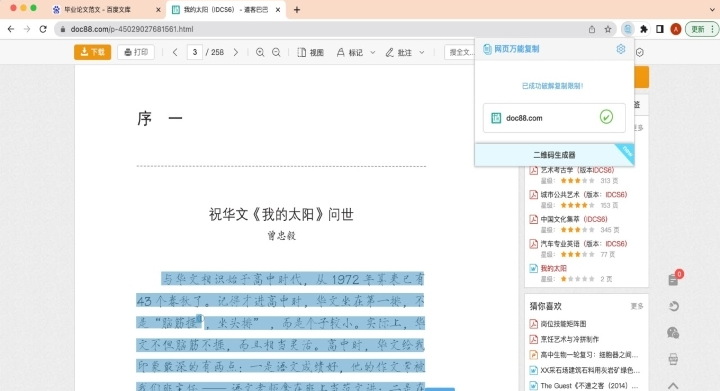The image size is (720, 391).
Task: Open 艺术考古学 related document
Action: (x=577, y=170)
